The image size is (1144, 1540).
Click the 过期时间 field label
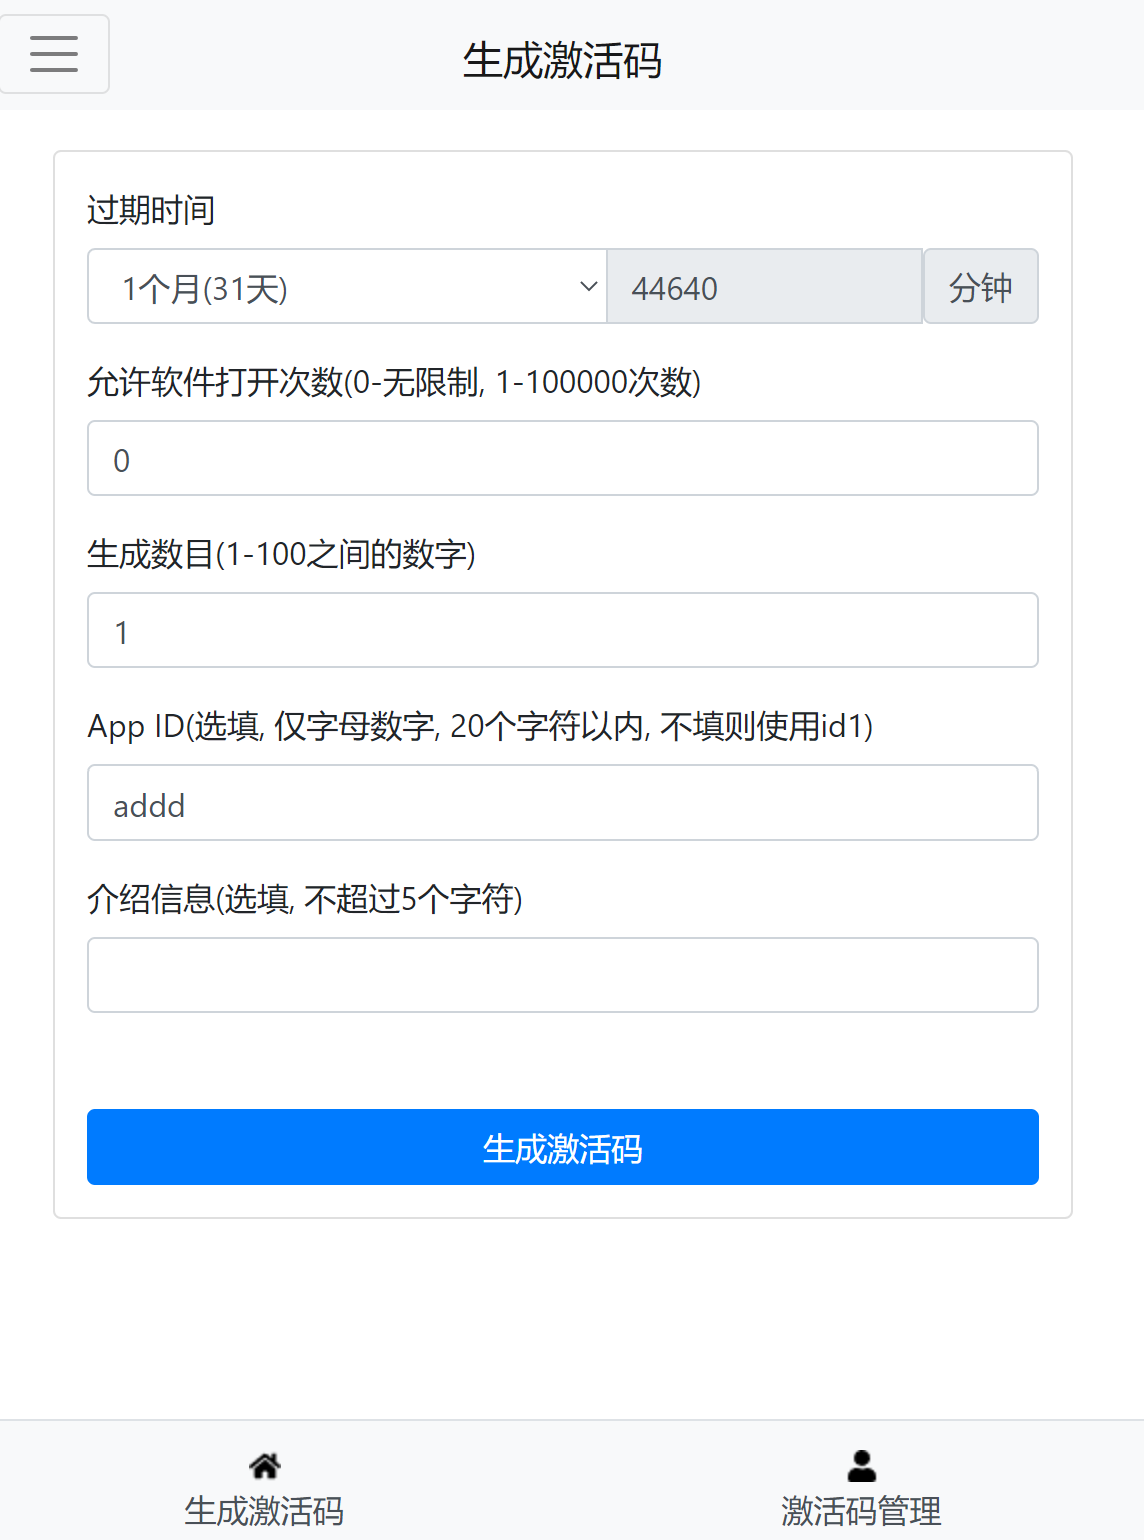pyautogui.click(x=151, y=210)
